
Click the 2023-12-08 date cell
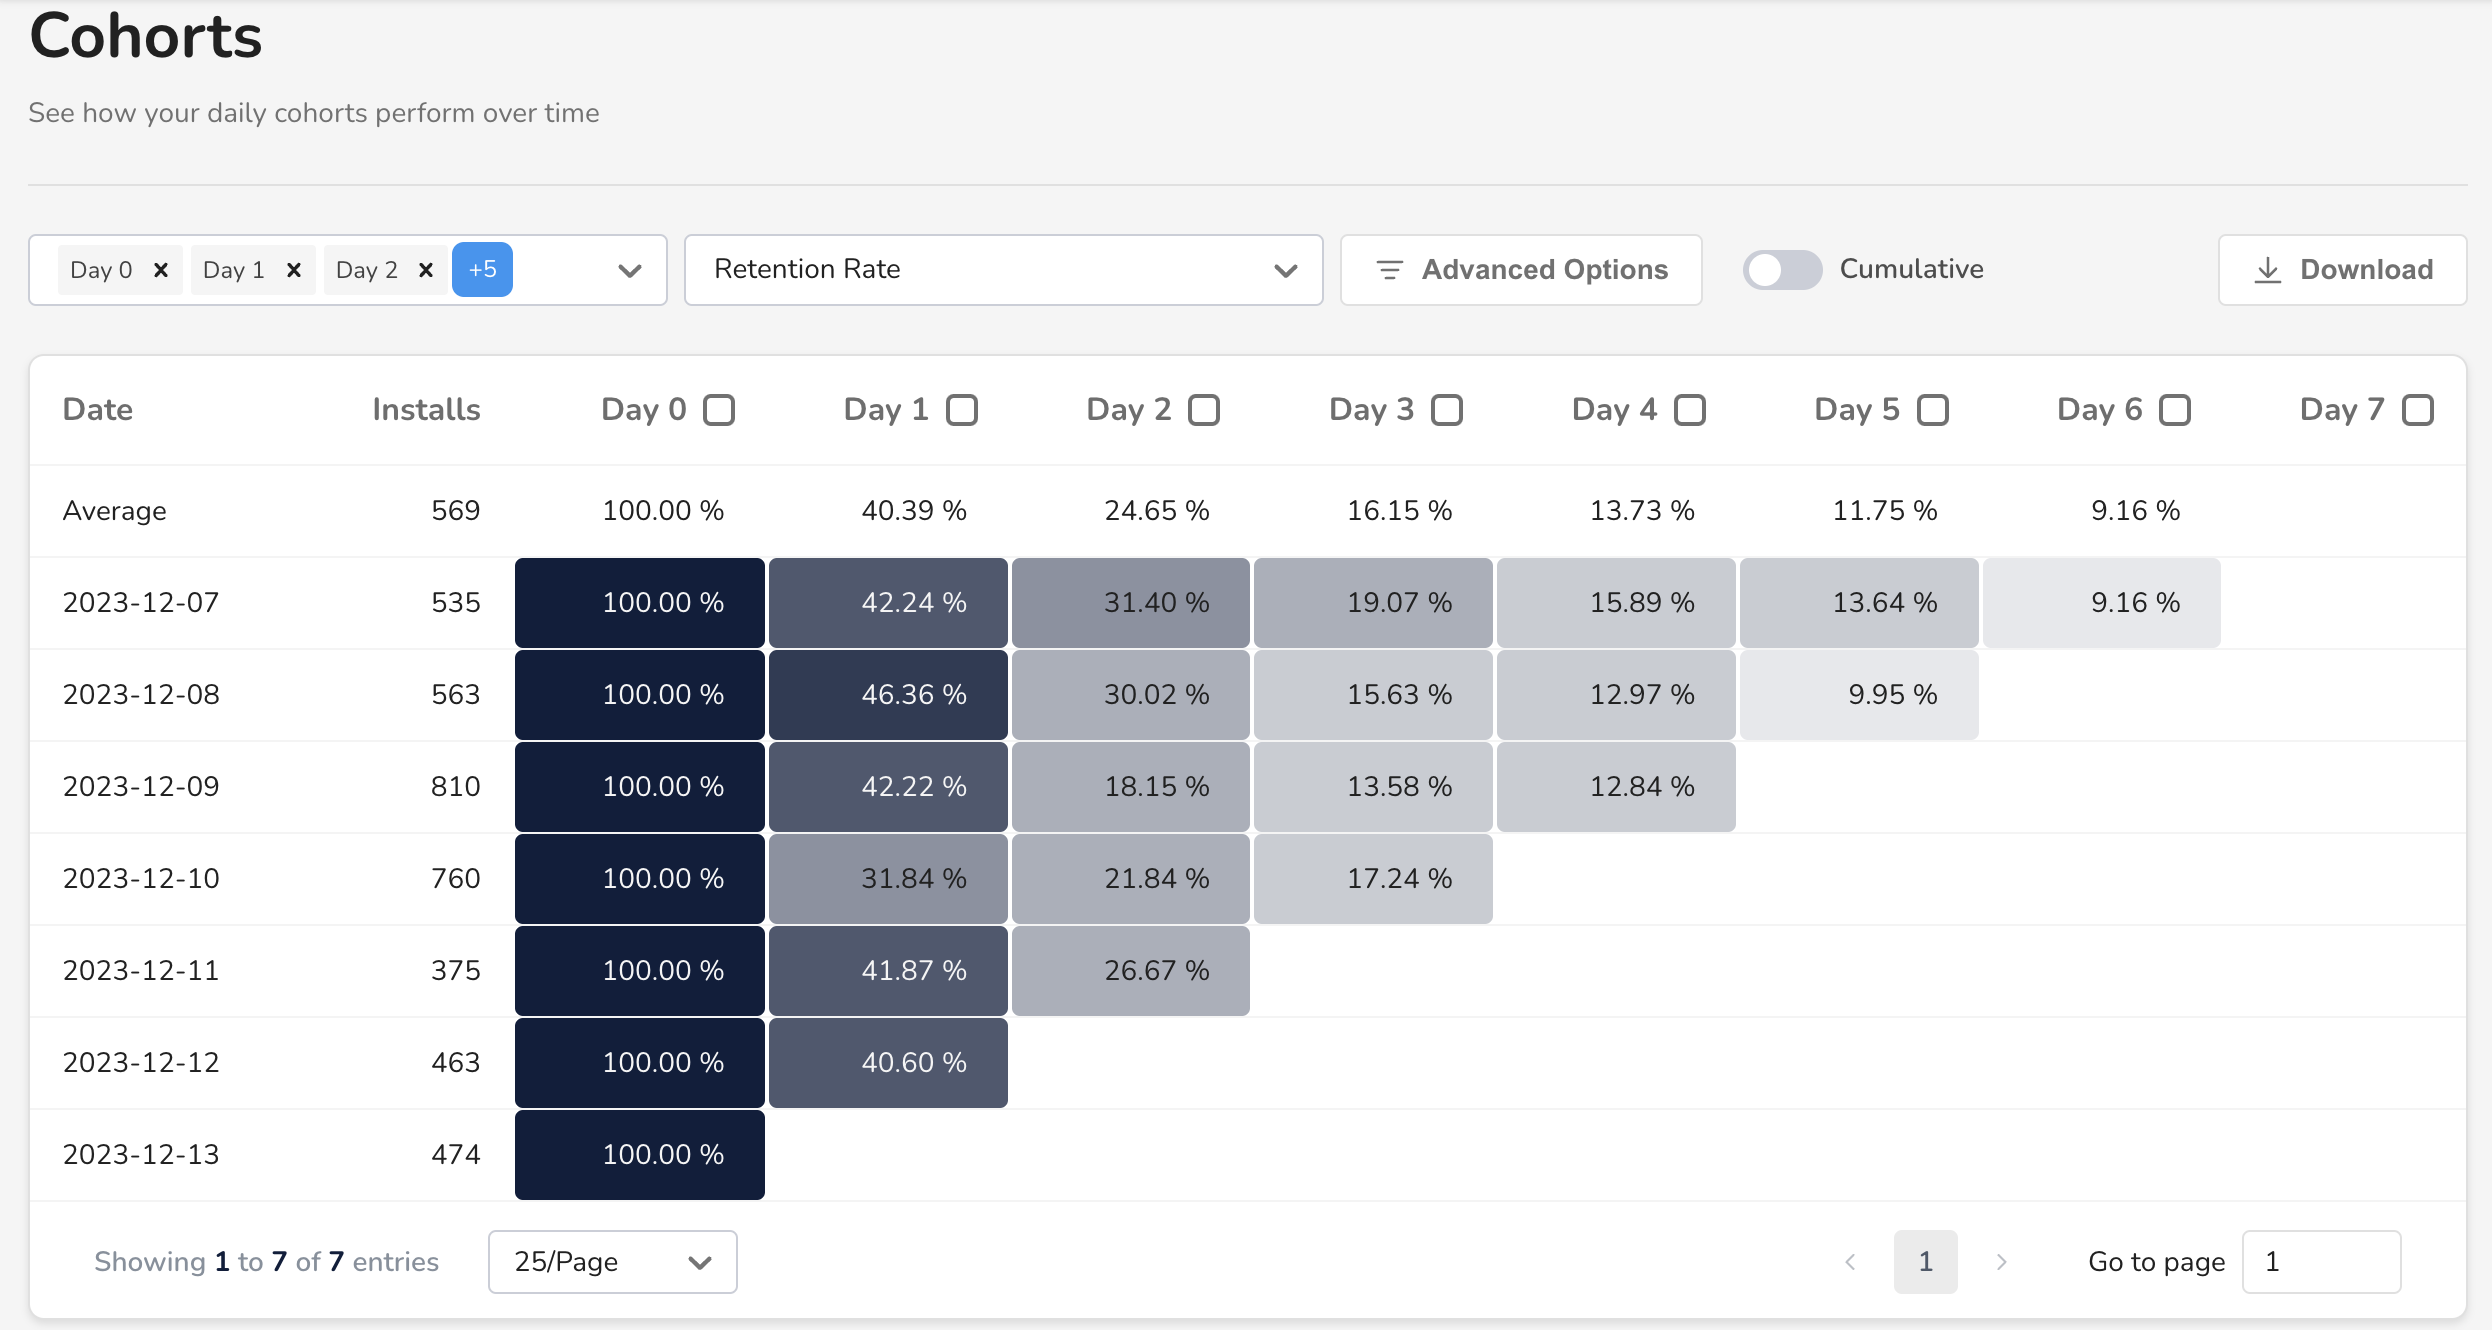pyautogui.click(x=141, y=695)
